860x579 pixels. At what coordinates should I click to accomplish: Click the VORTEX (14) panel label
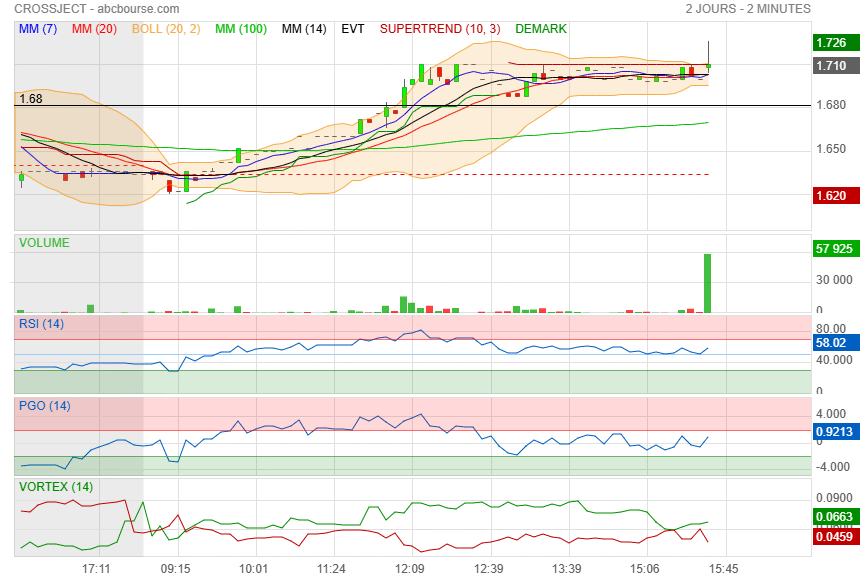56,487
